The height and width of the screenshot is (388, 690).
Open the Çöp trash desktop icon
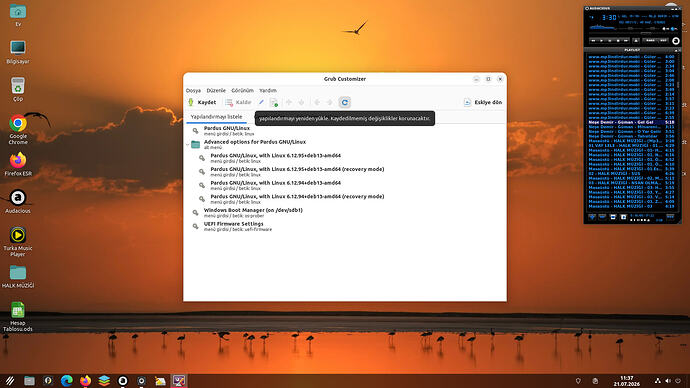click(18, 89)
